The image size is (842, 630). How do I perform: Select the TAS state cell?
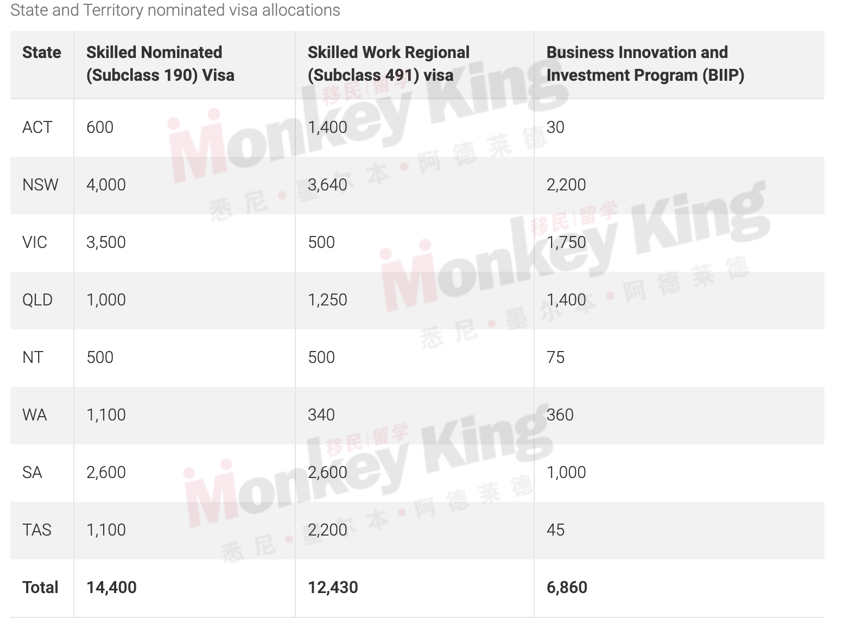pyautogui.click(x=37, y=530)
